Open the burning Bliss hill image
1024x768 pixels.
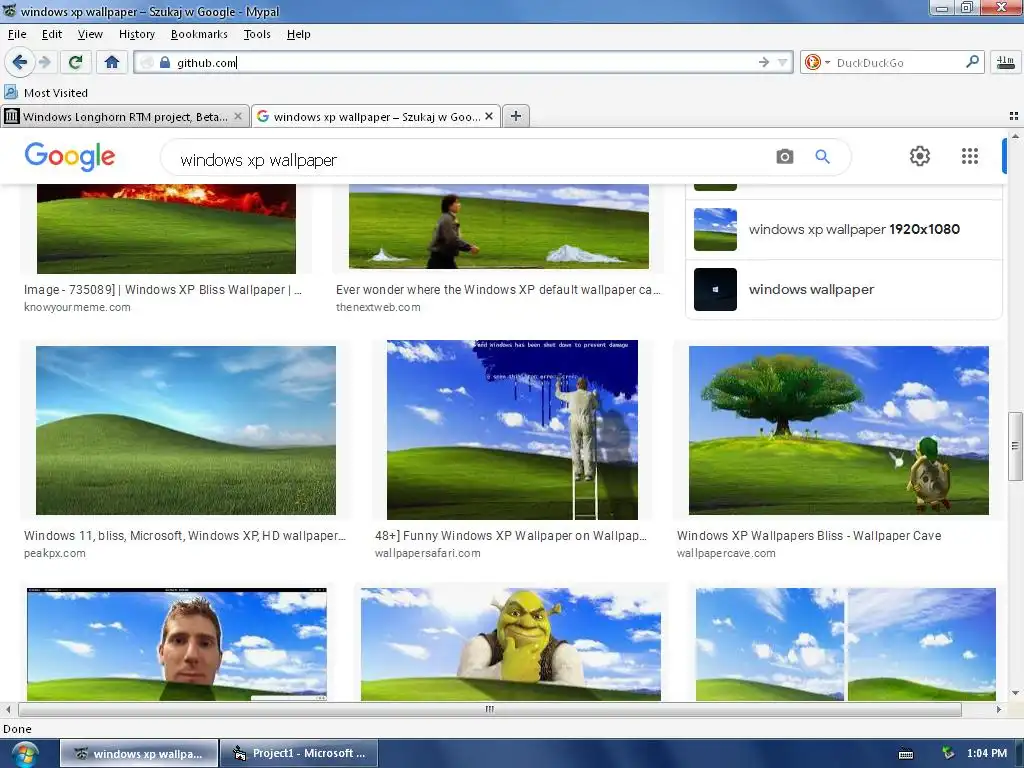[167, 229]
